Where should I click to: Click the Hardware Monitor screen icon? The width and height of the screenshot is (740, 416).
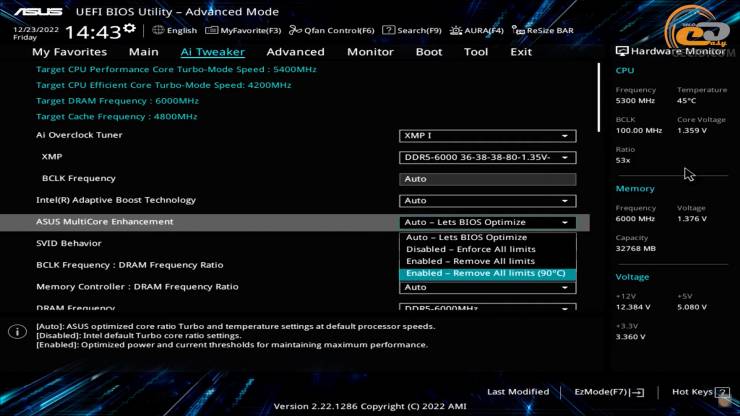622,51
